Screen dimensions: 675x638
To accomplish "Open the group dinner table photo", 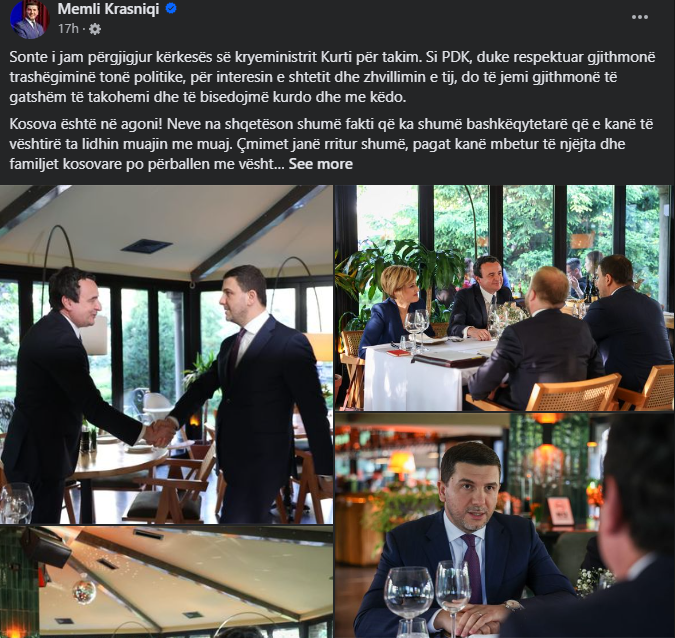I will pos(503,298).
